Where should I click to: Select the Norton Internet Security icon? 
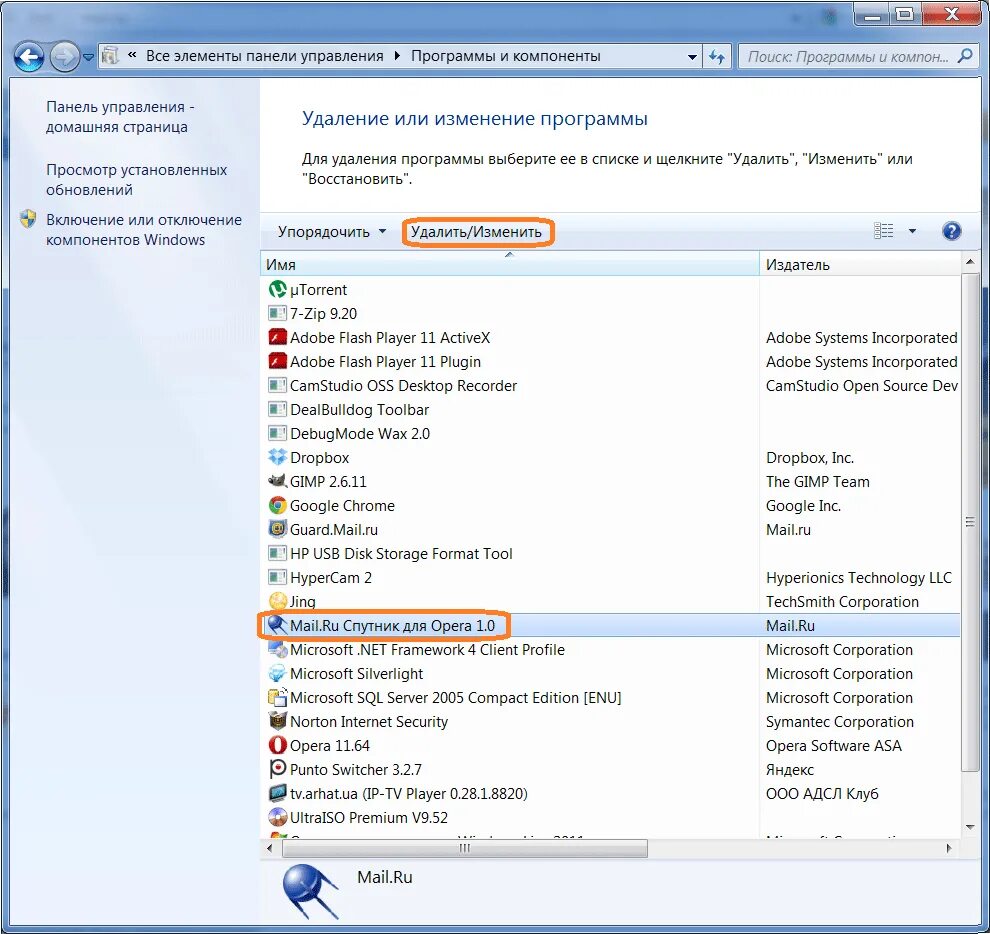tap(277, 721)
